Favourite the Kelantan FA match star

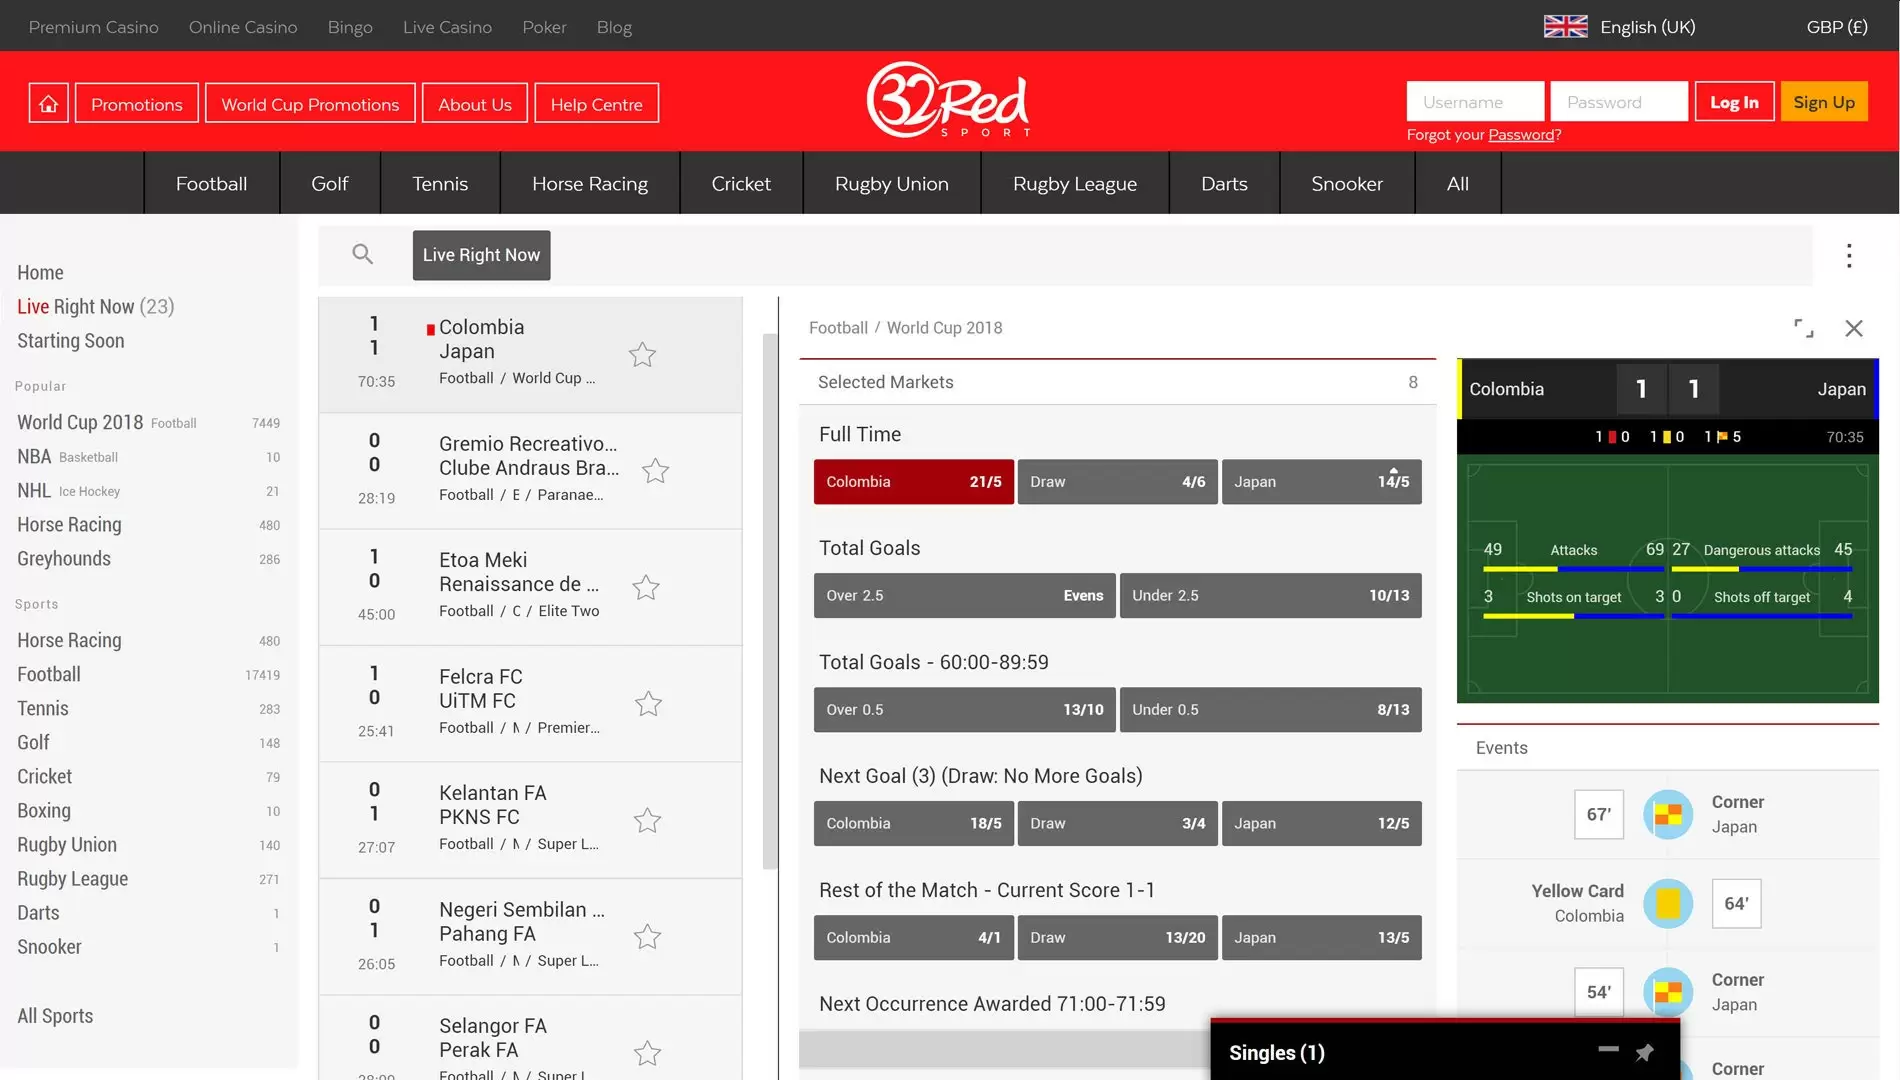coord(647,820)
